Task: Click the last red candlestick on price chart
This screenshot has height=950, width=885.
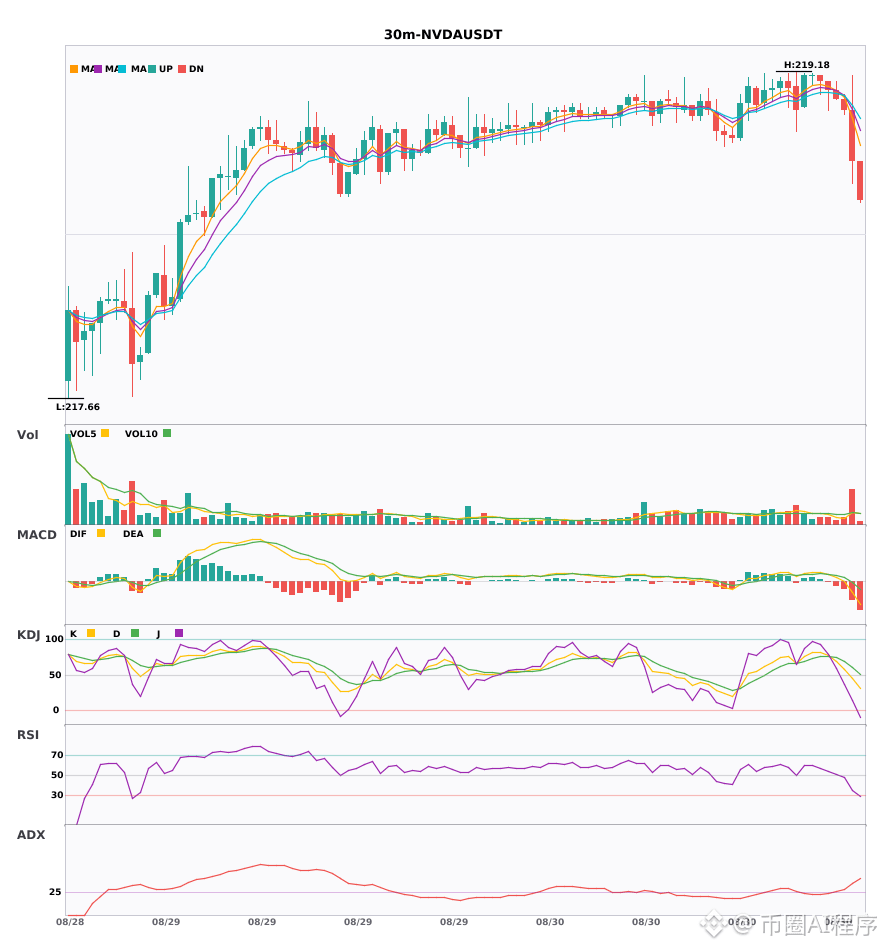Action: click(x=860, y=181)
